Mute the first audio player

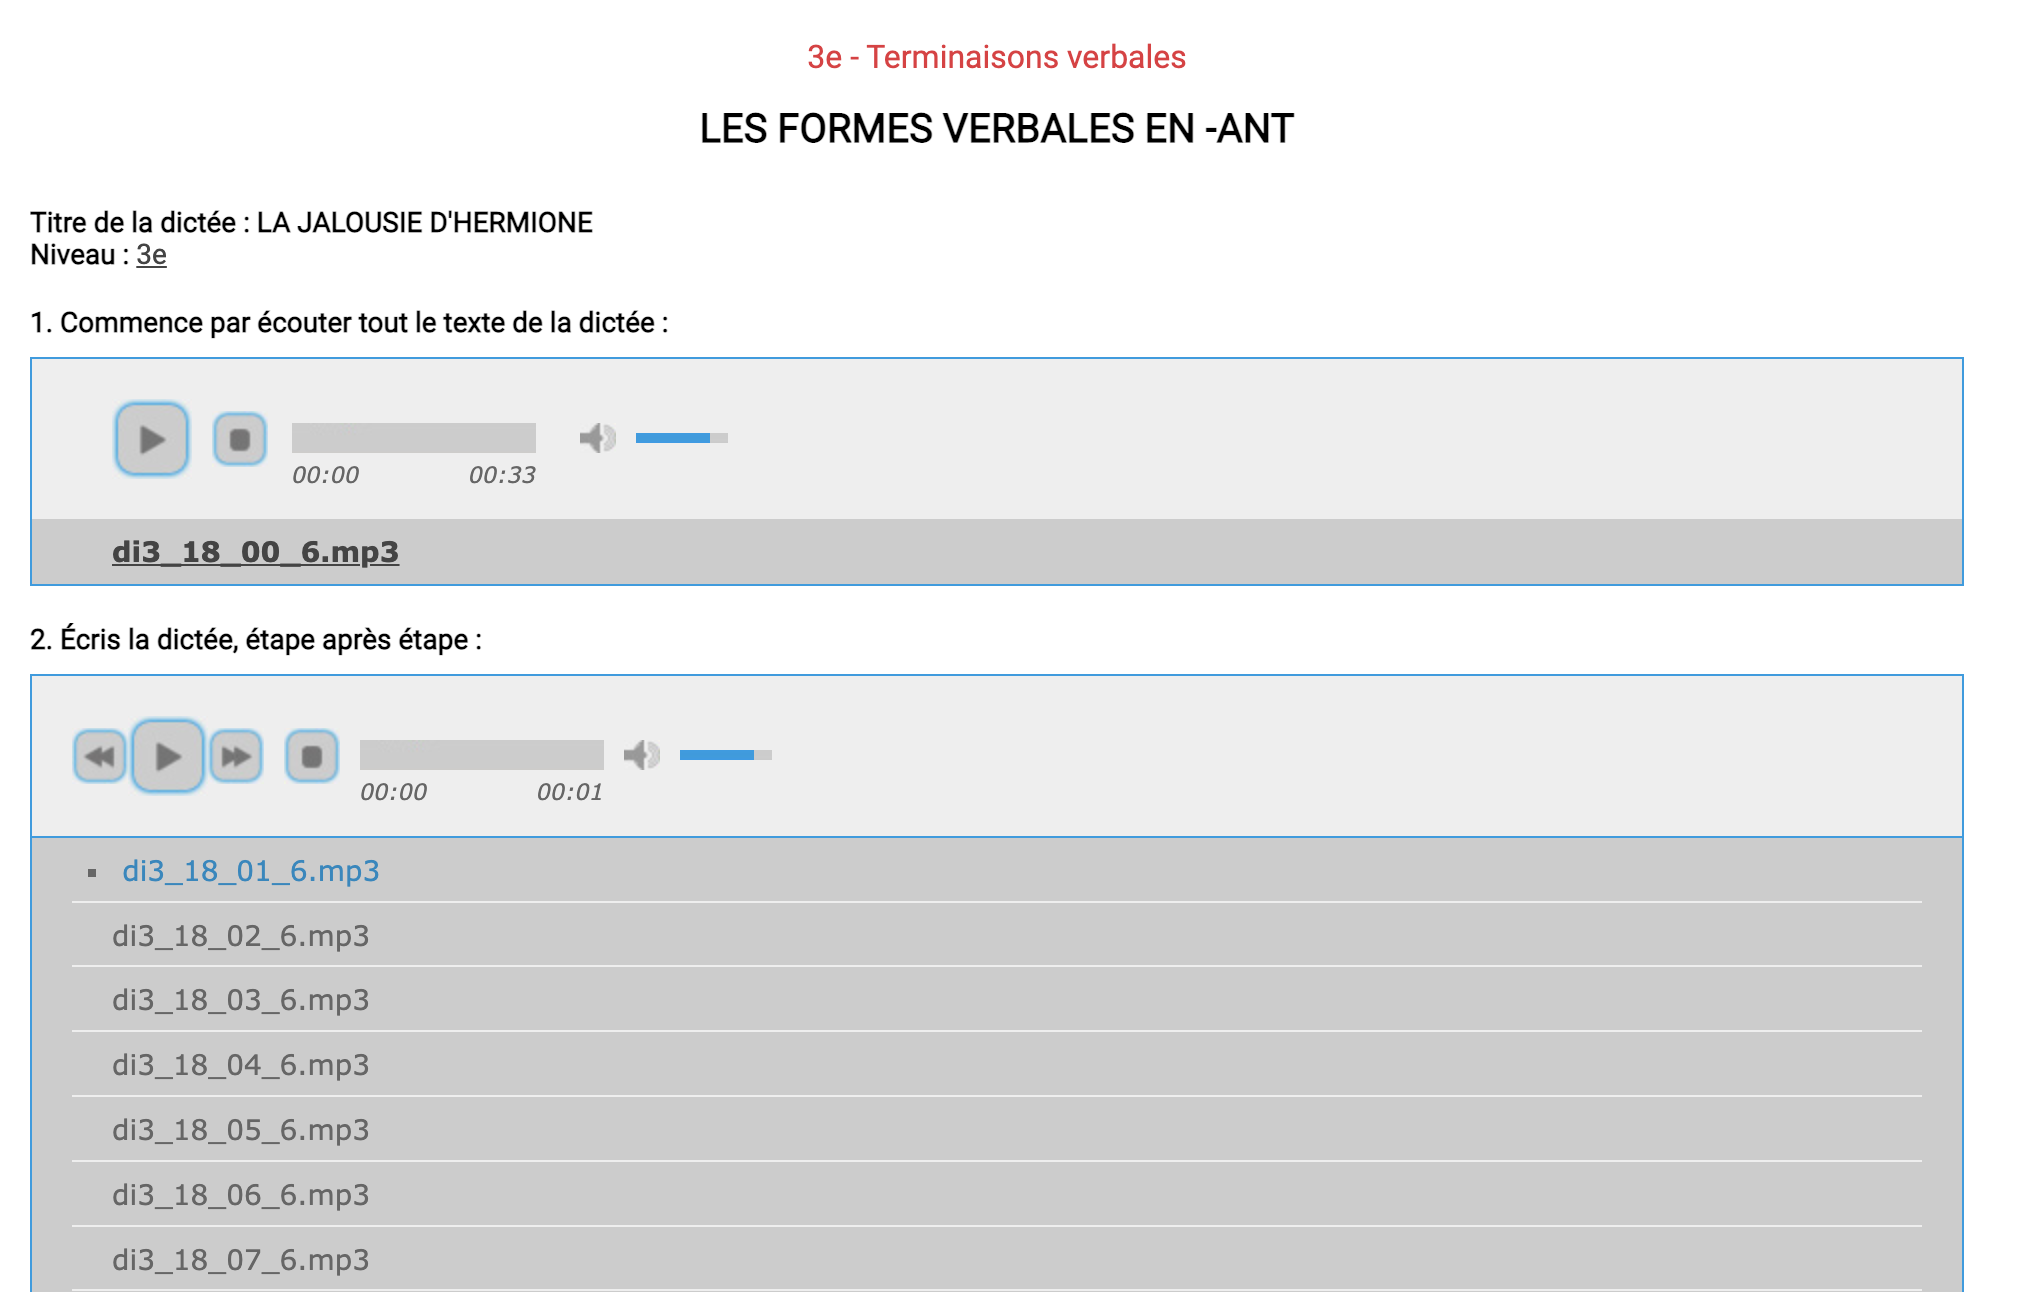[597, 438]
